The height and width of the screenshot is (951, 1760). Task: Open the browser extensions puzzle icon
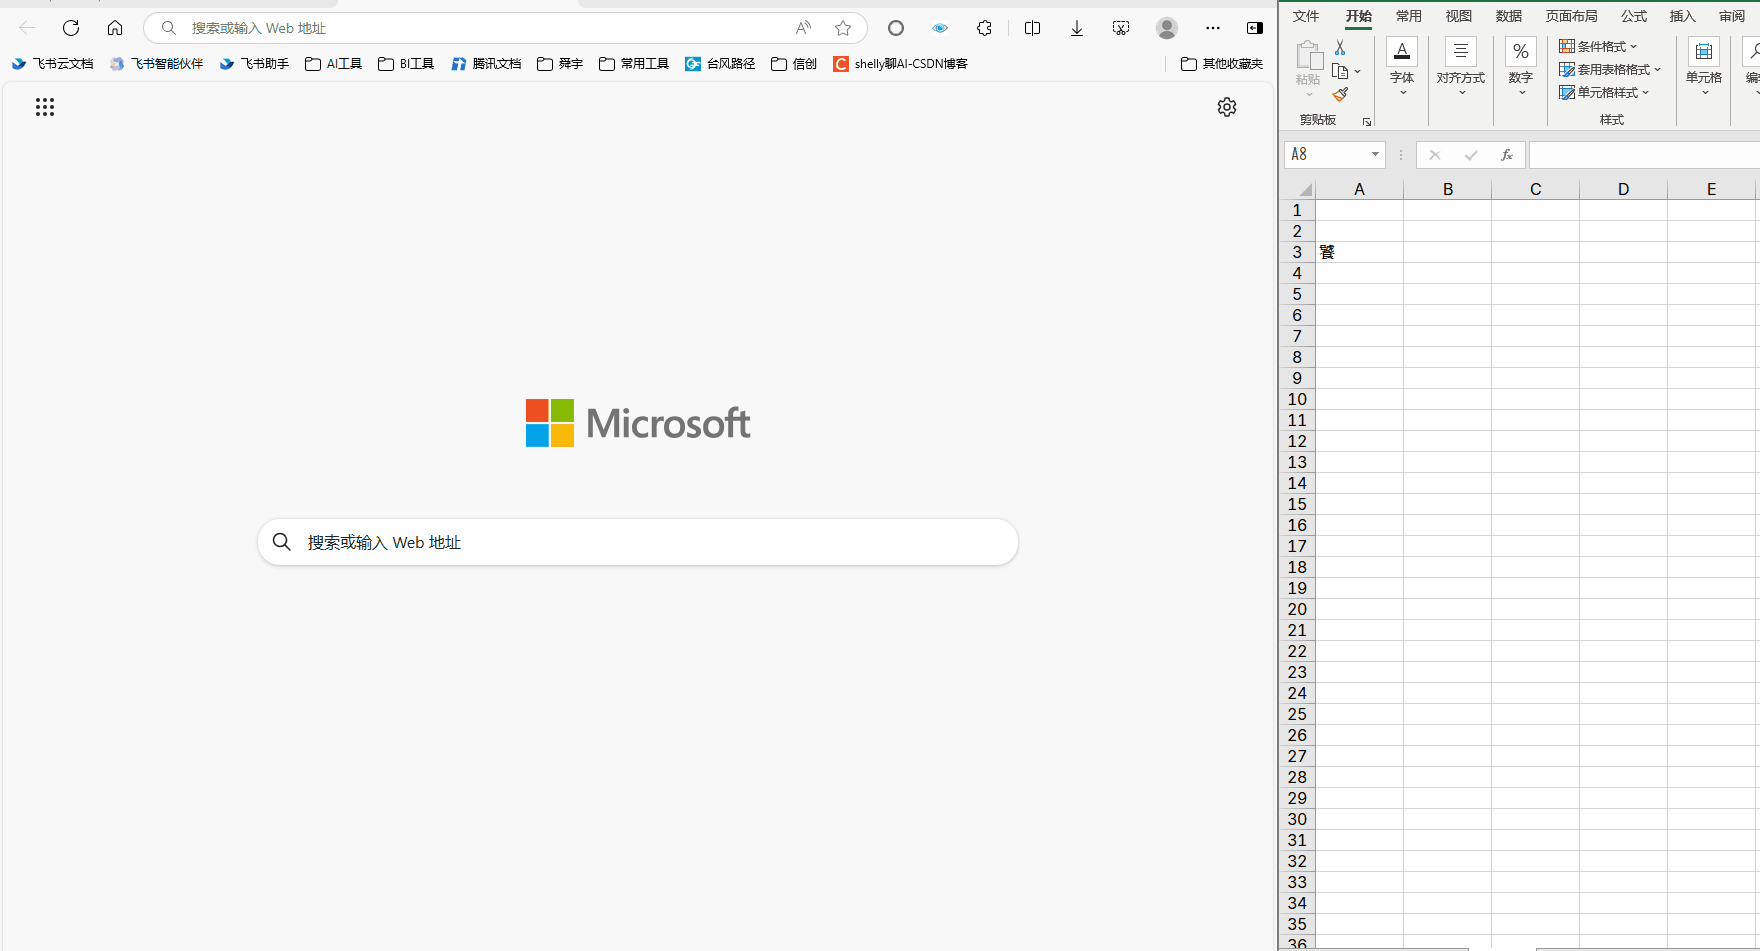(985, 28)
